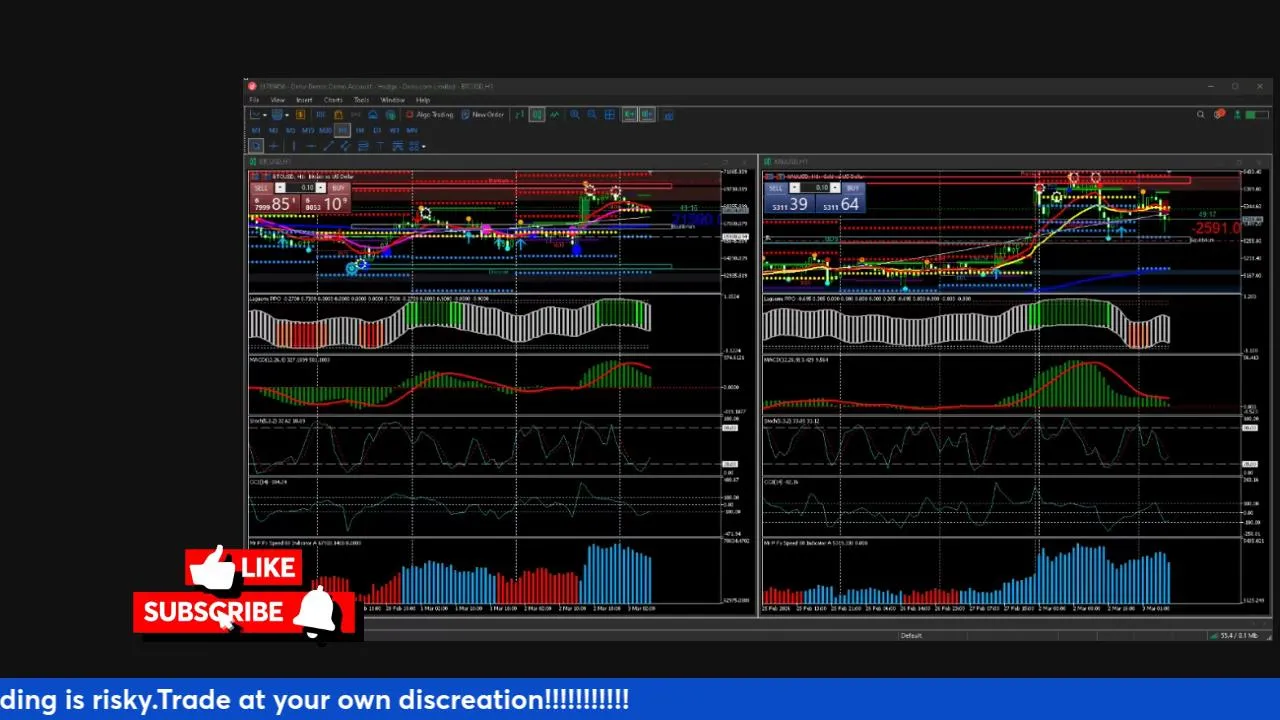The width and height of the screenshot is (1280, 720).
Task: Open the Tools menu
Action: click(361, 100)
